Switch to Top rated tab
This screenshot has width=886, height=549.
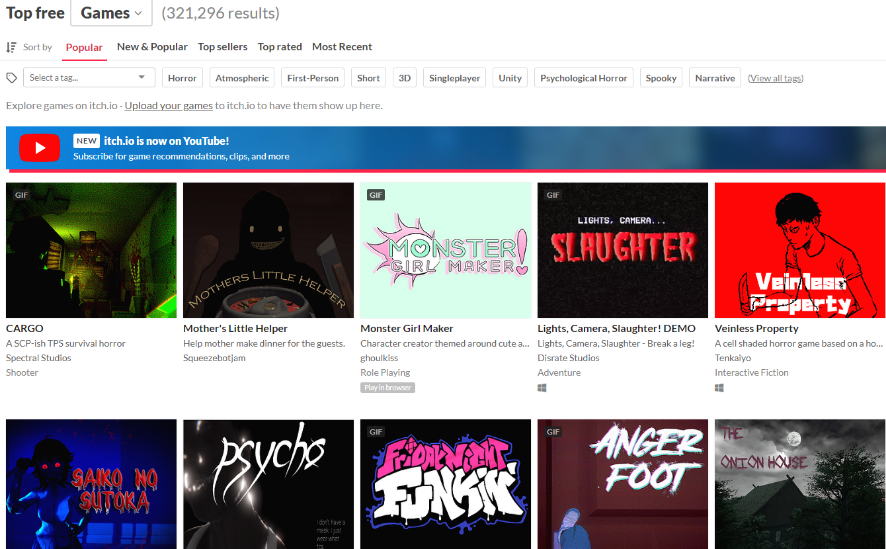click(x=280, y=47)
